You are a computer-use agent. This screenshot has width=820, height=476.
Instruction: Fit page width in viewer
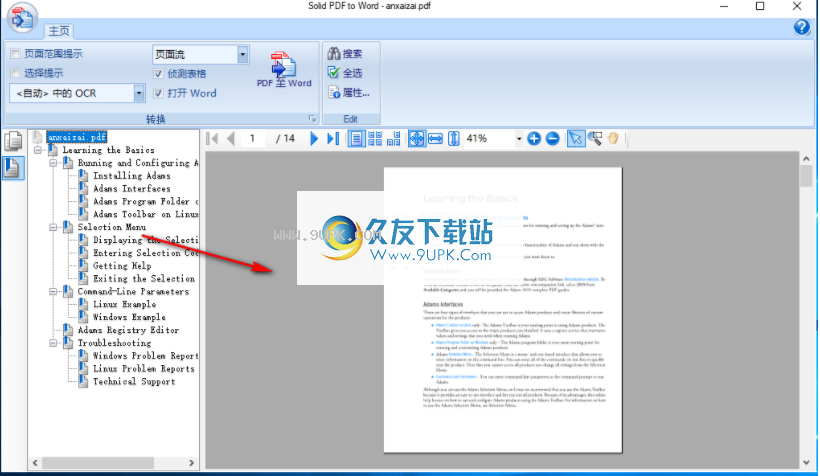pos(435,139)
